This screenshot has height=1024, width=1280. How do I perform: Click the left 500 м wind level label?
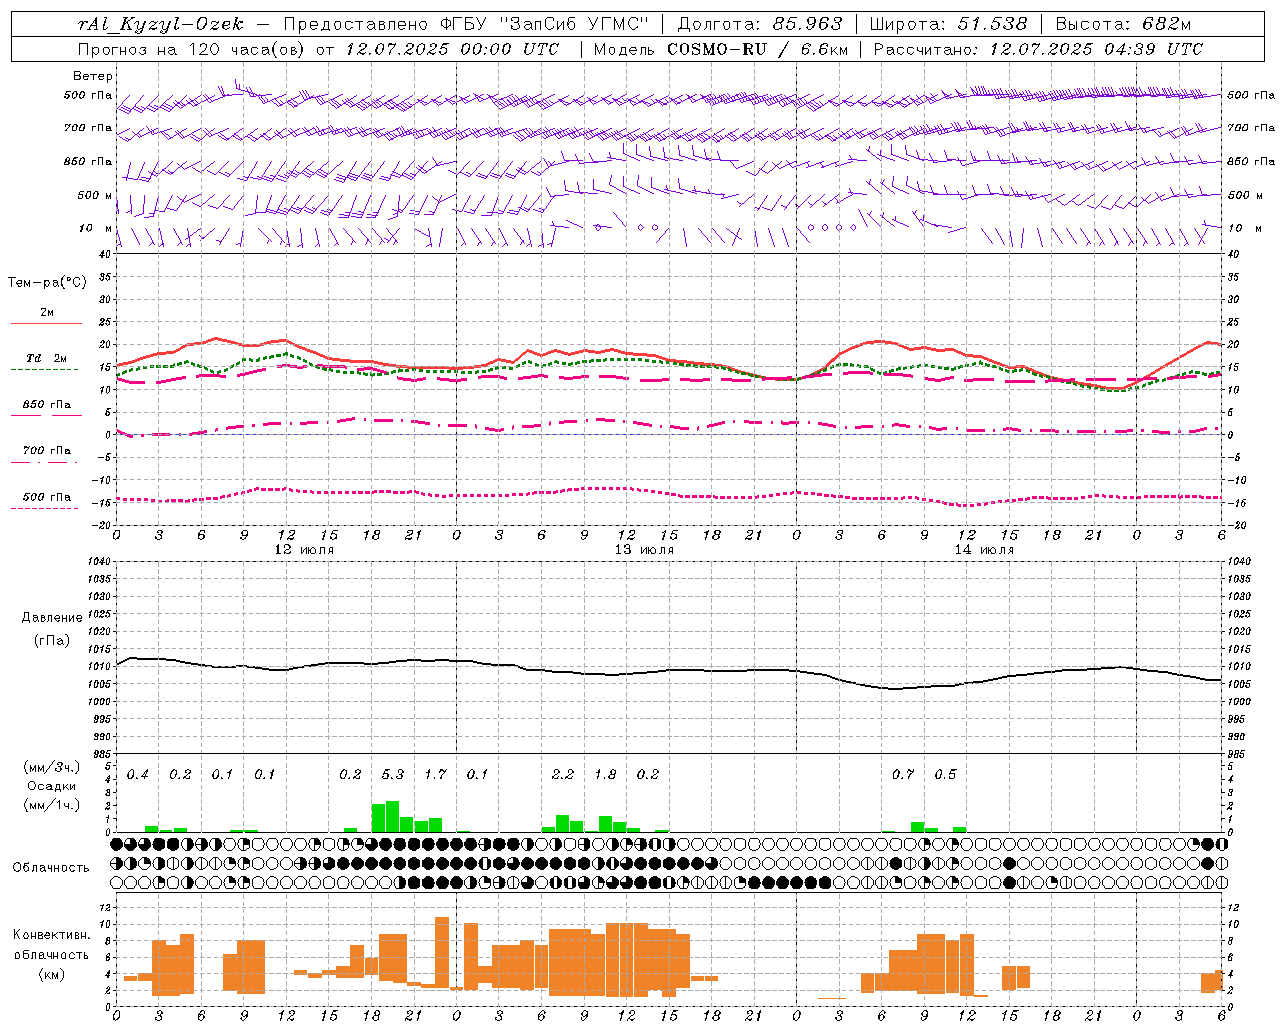[95, 195]
